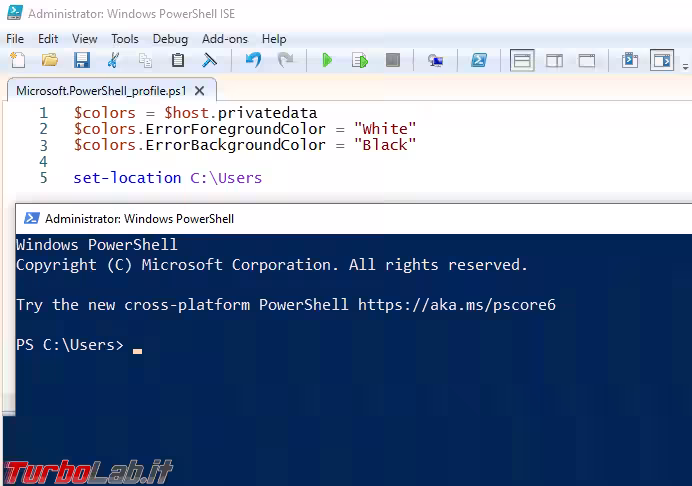Launch PowerShell.exe toolbar icon
Screen dimensions: 692x486
click(x=479, y=60)
